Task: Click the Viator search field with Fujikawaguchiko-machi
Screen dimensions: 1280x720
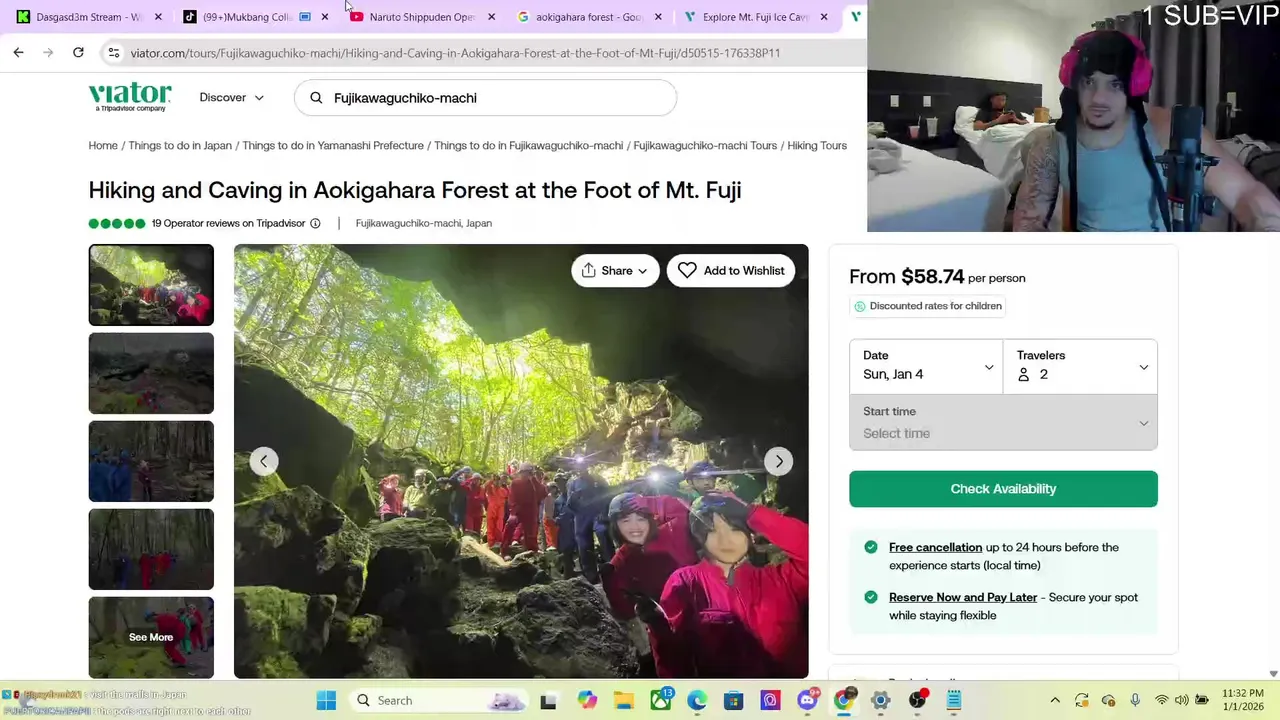Action: (x=485, y=98)
